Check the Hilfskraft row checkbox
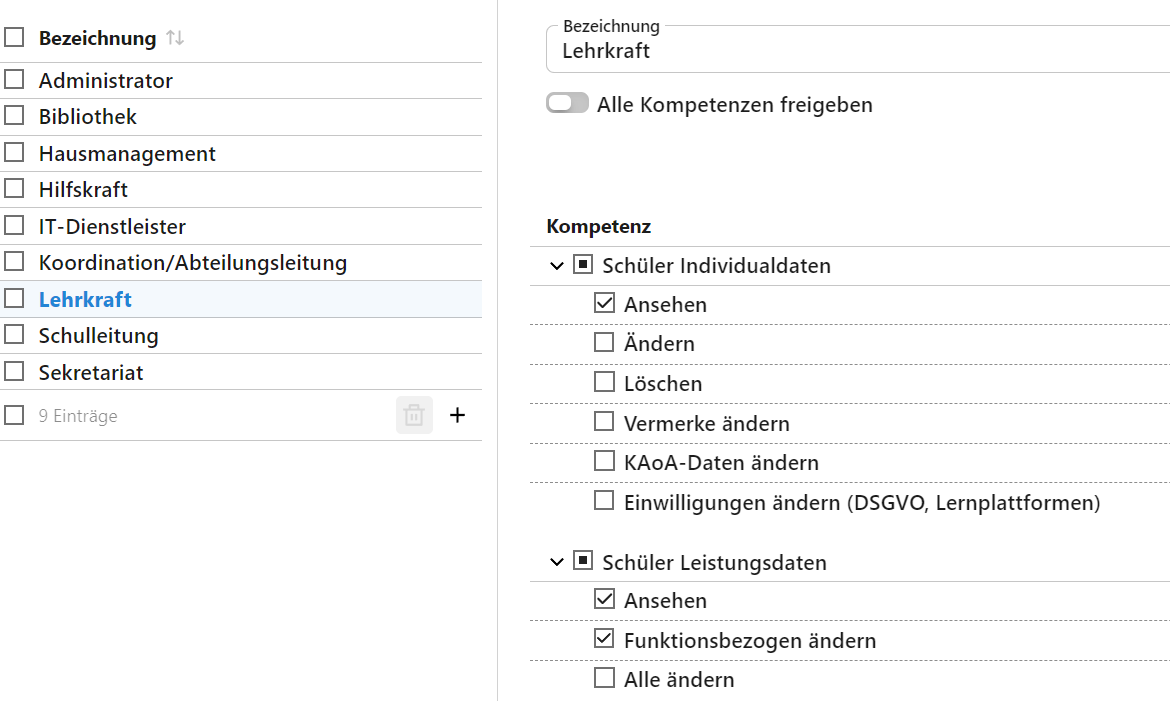The width and height of the screenshot is (1170, 701). coord(14,188)
